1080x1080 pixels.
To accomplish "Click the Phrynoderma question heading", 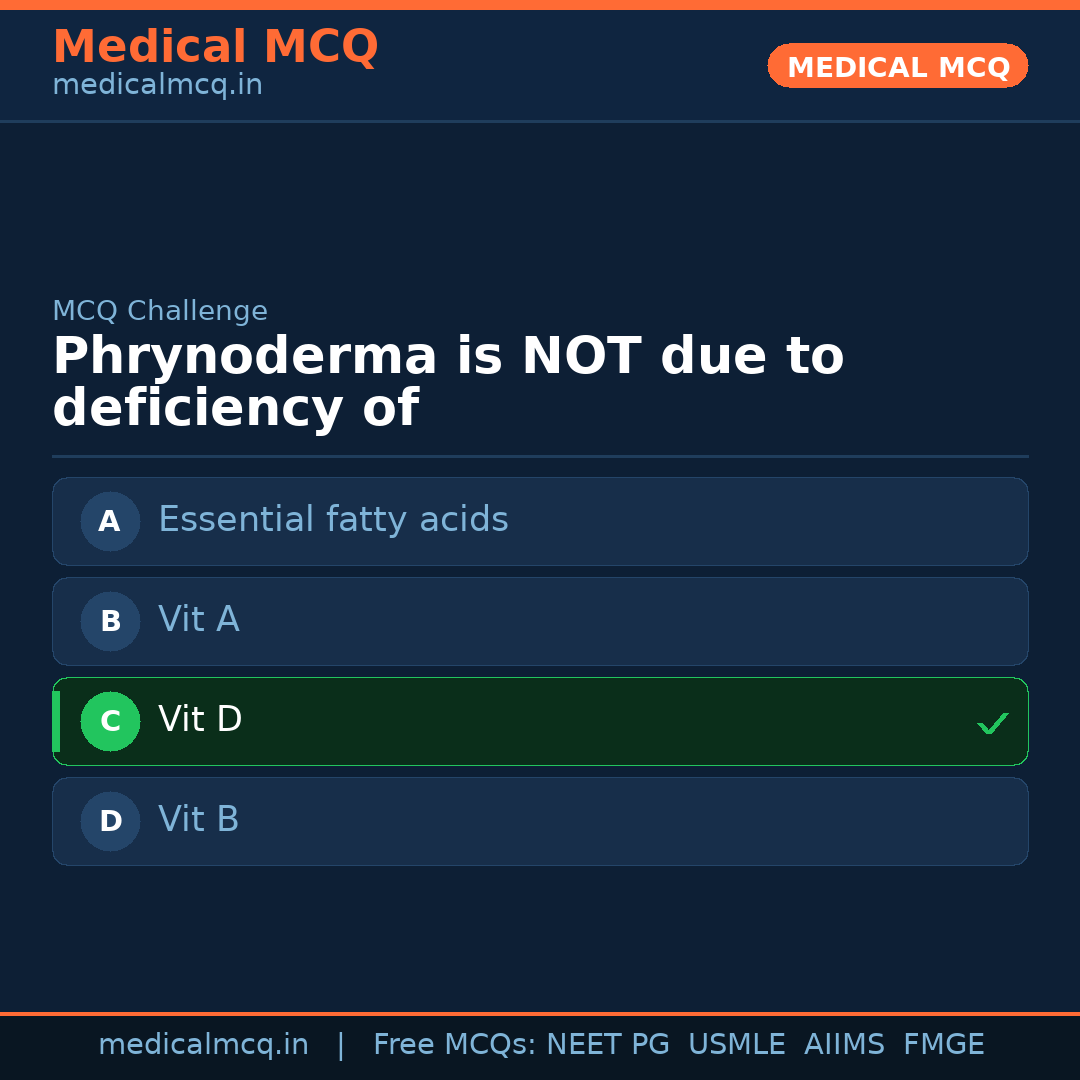I will 448,383.
